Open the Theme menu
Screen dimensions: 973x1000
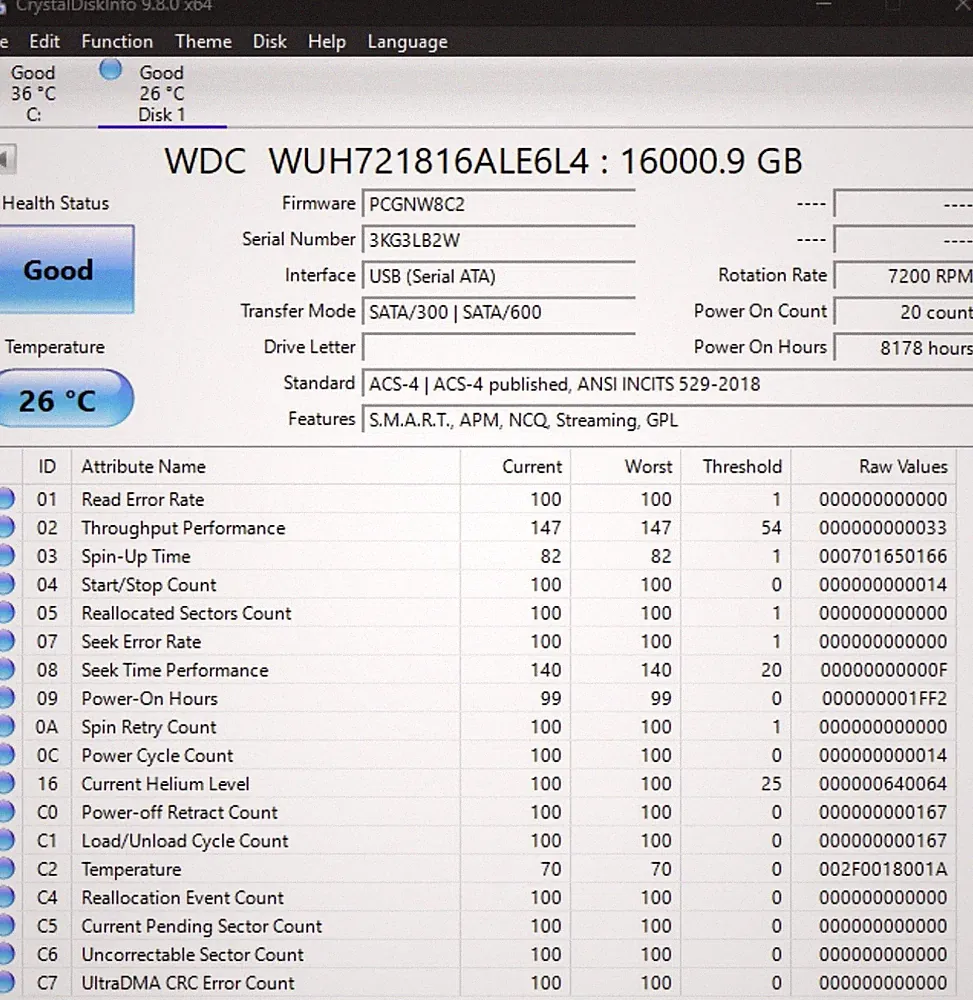[203, 41]
